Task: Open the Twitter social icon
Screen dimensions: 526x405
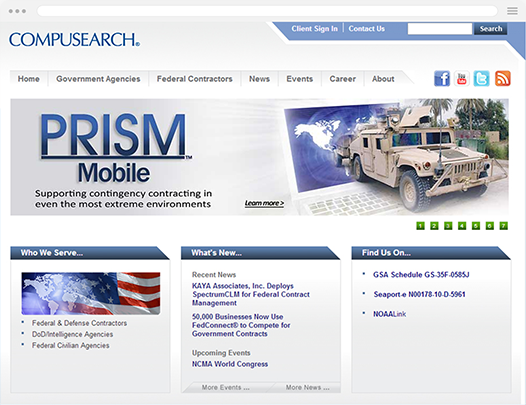Action: click(x=481, y=79)
